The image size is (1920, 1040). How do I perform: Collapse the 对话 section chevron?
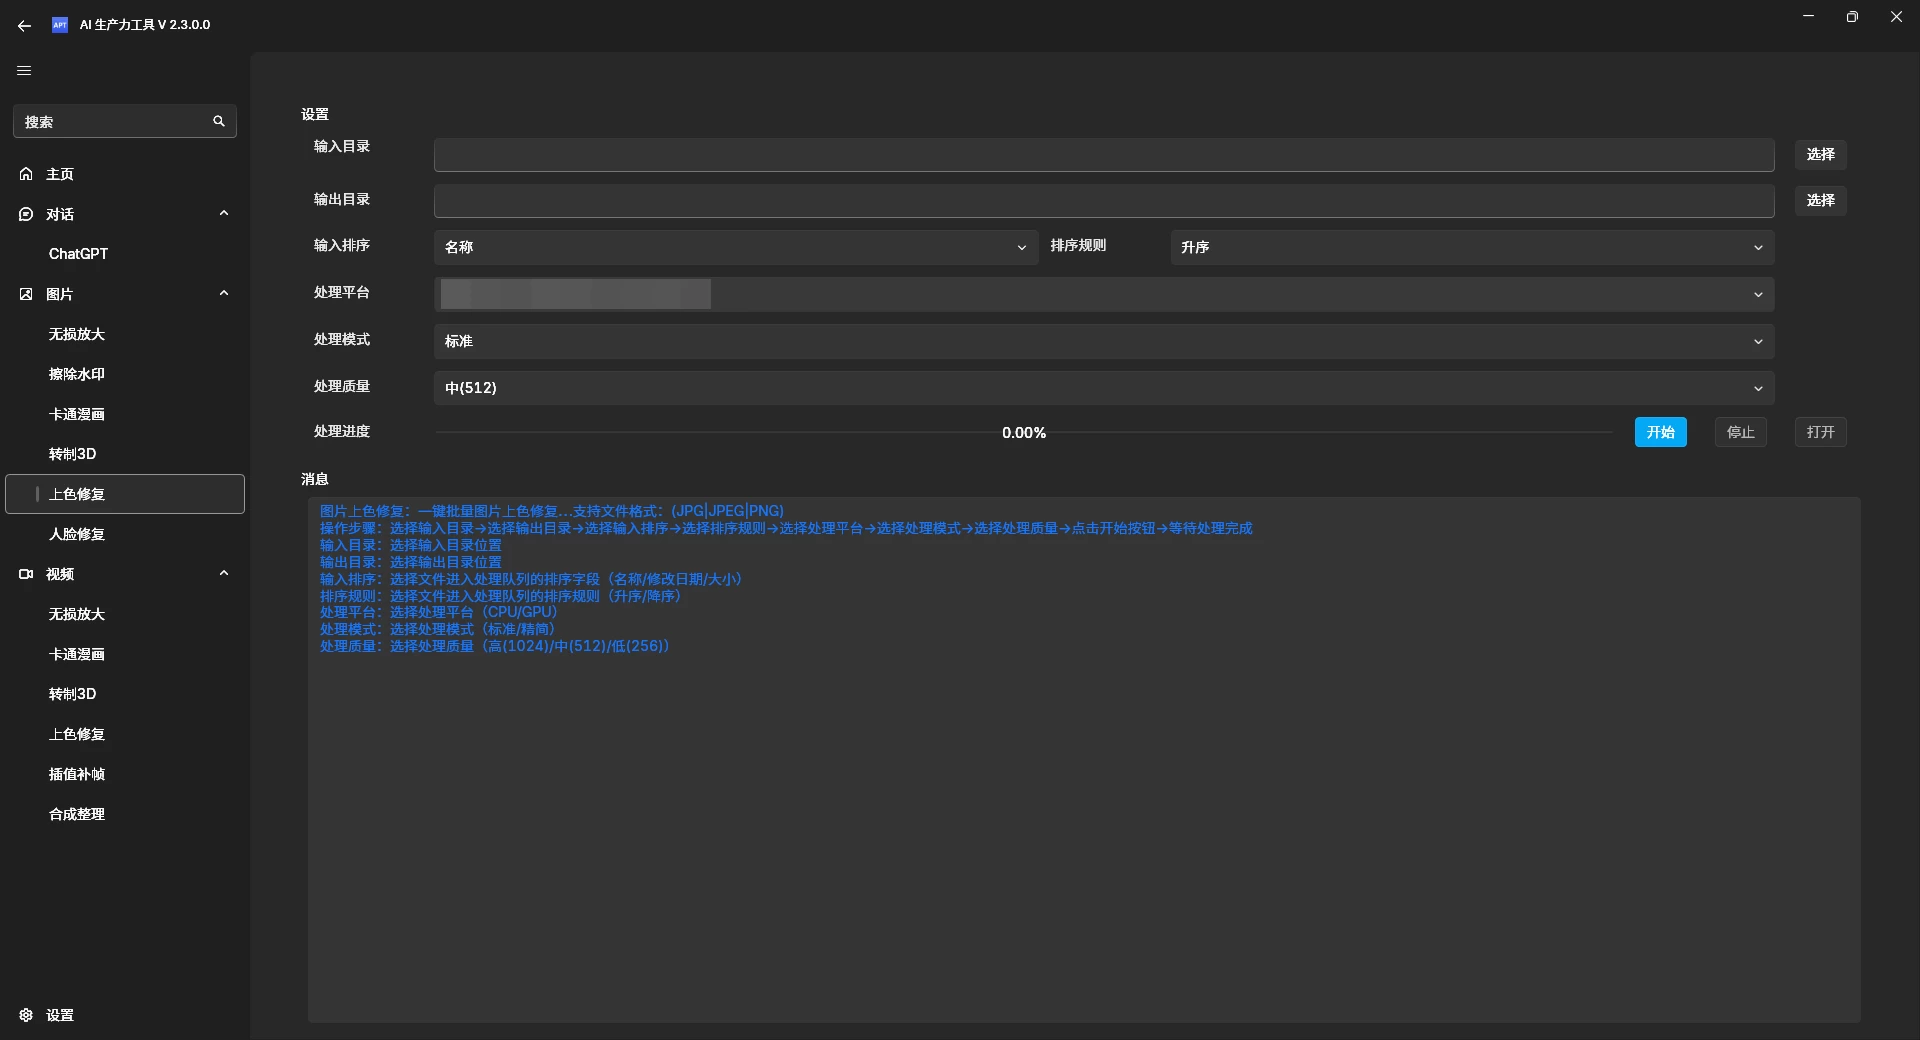tap(224, 213)
